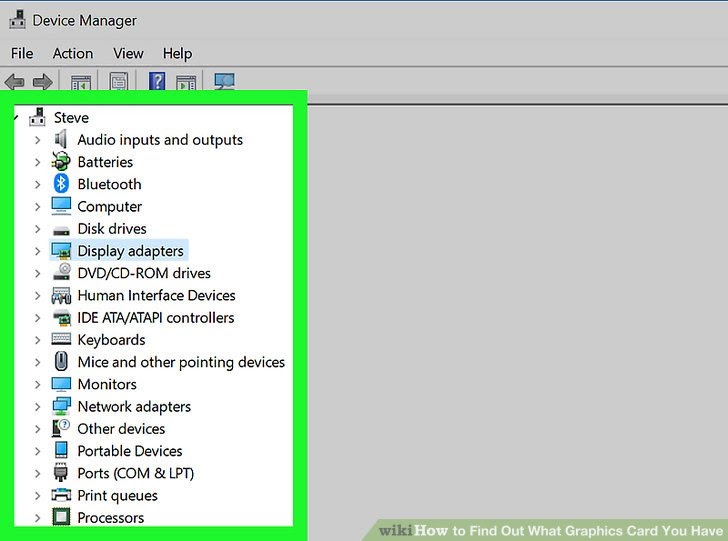This screenshot has height=541, width=728.
Task: Click the Processors chip icon
Action: [x=61, y=517]
